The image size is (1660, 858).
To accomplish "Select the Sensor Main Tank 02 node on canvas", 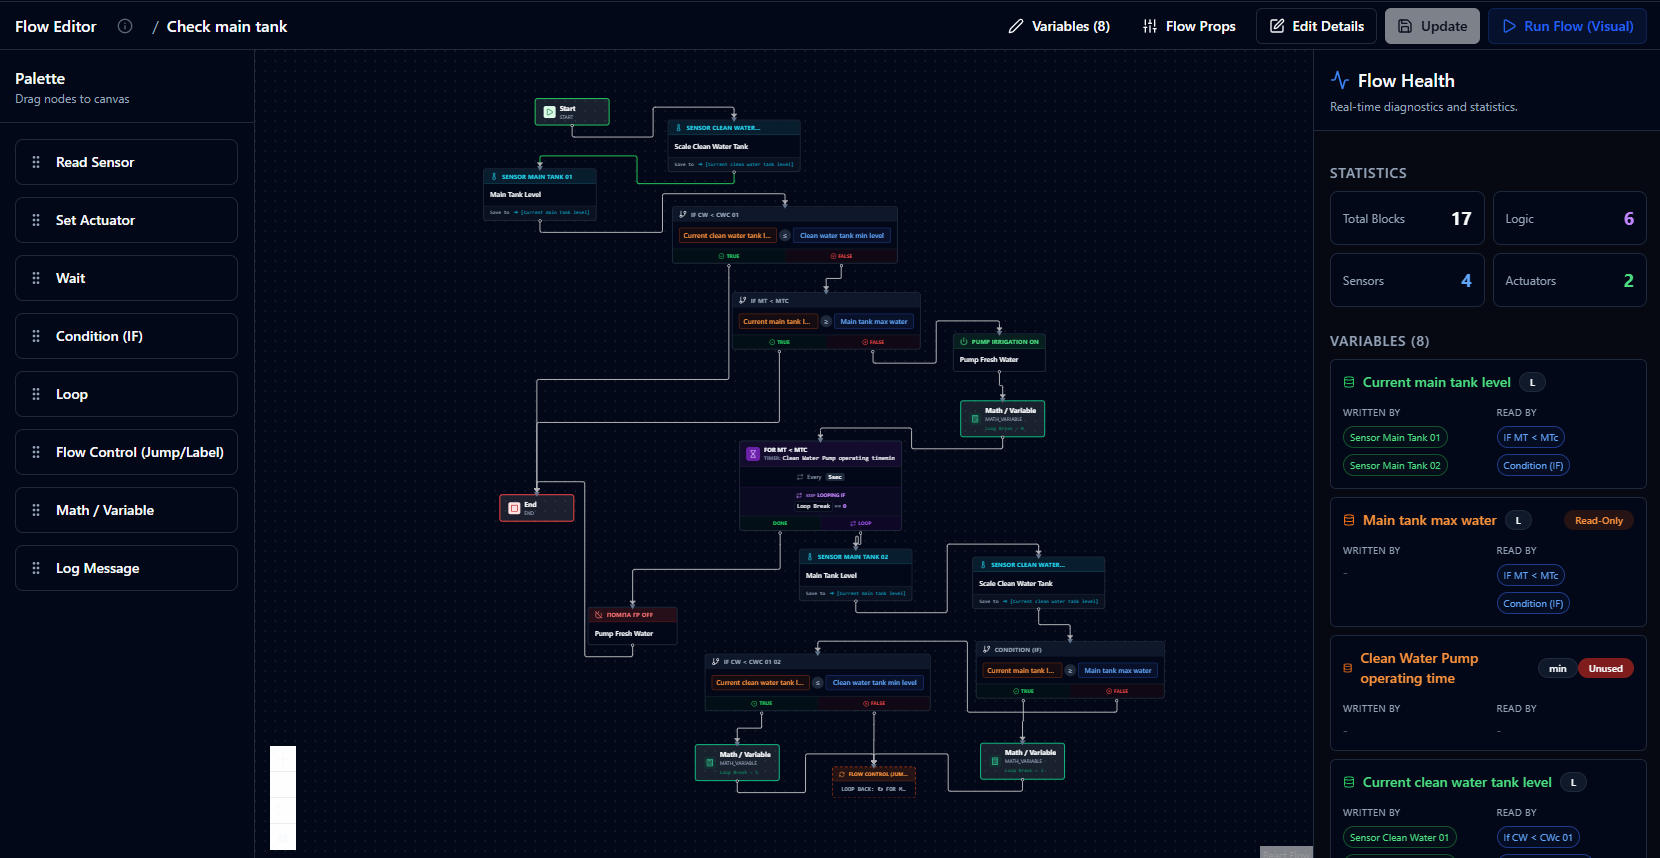I will (856, 575).
